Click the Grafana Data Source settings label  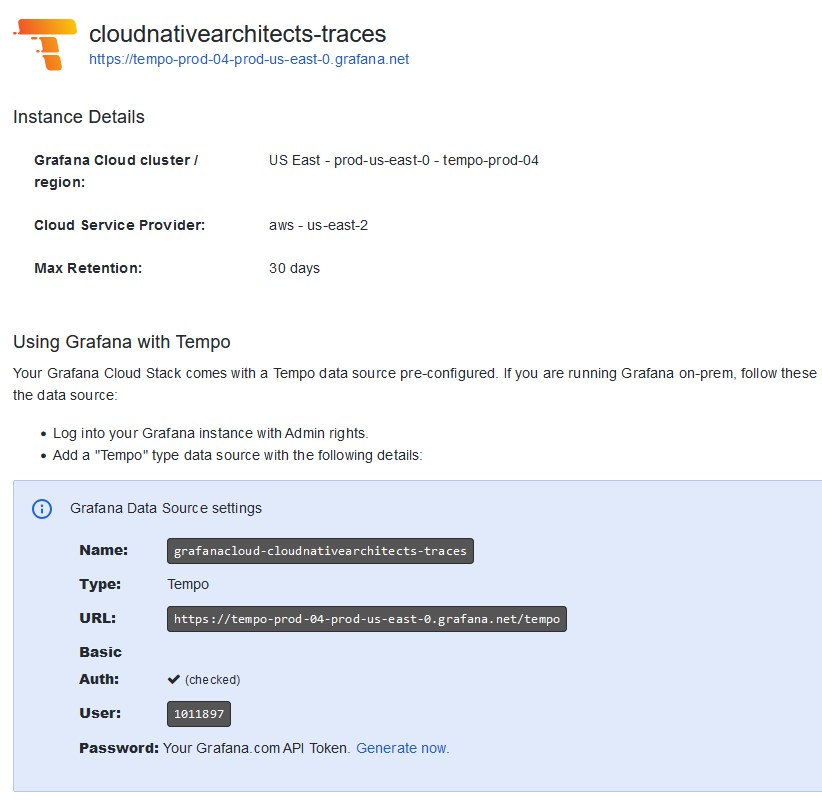point(166,509)
